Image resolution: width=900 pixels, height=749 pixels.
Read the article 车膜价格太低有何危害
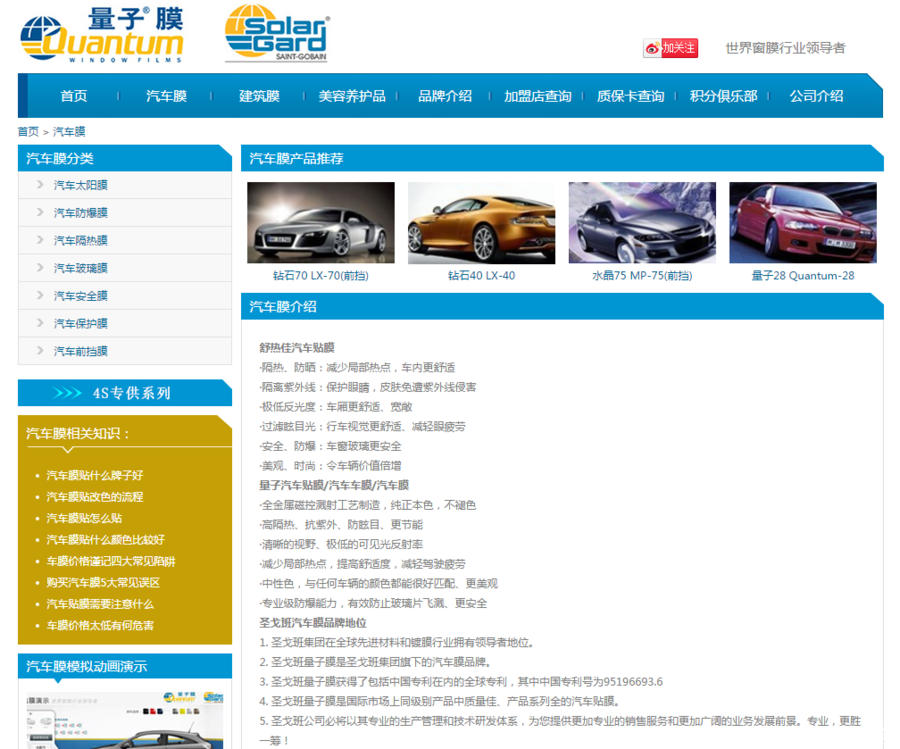(100, 626)
